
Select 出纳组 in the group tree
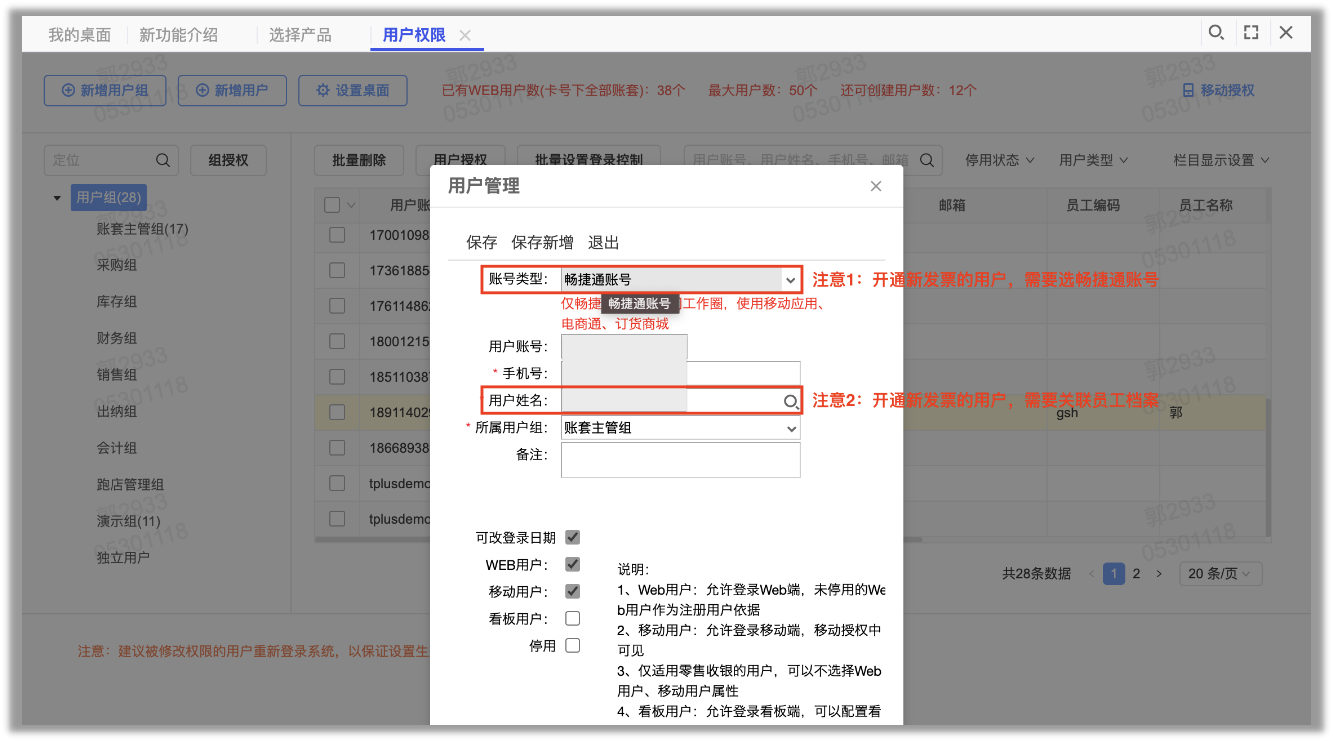pos(117,411)
